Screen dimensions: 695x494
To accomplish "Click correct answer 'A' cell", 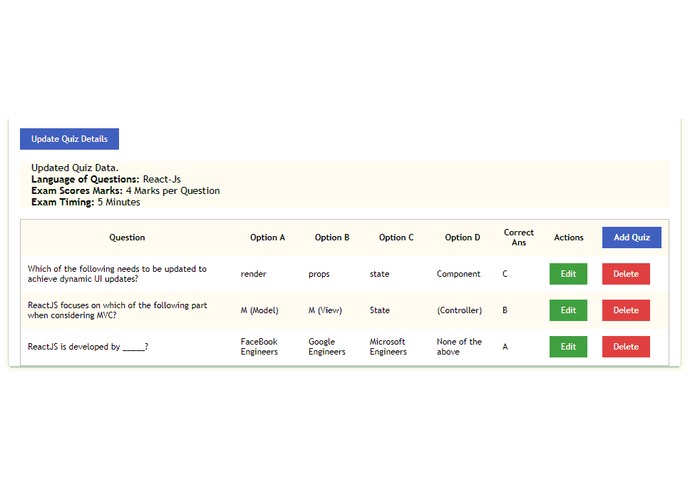I will (505, 346).
